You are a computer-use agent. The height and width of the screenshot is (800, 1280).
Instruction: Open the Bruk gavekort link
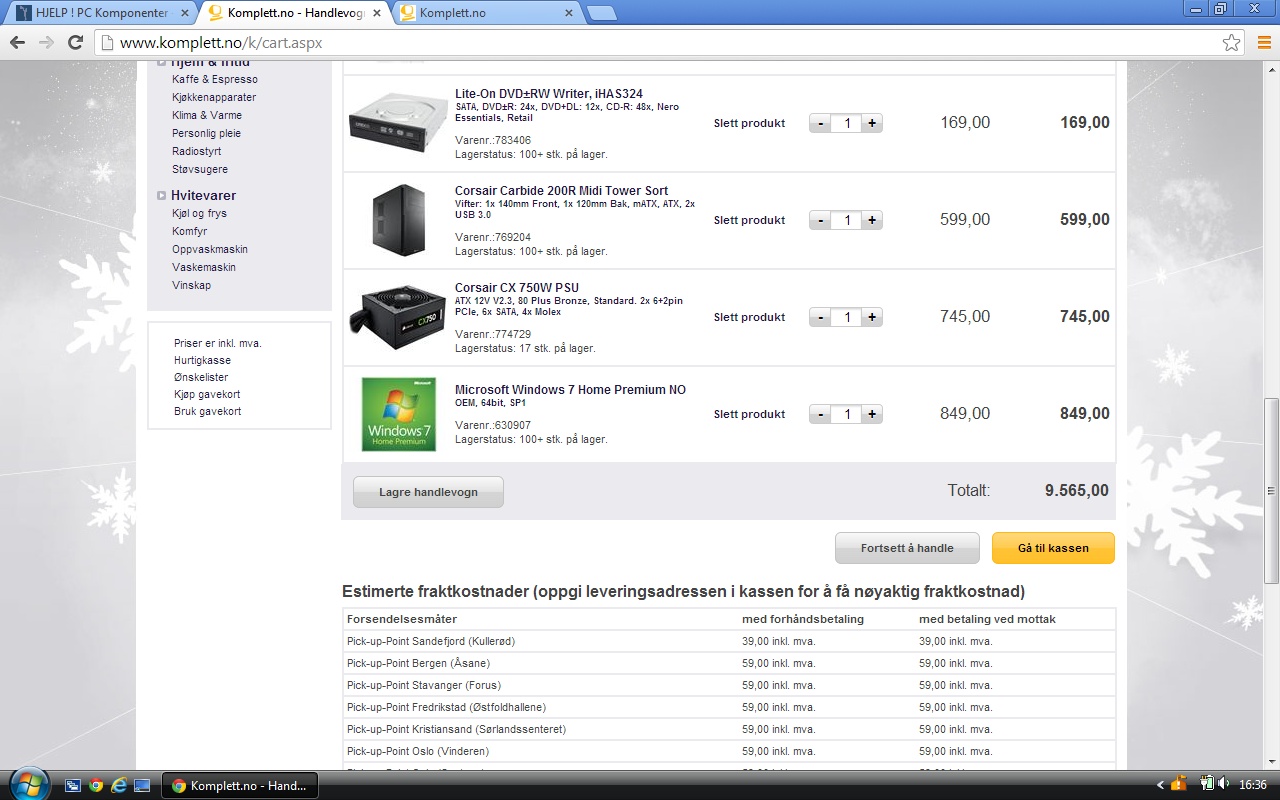[207, 411]
